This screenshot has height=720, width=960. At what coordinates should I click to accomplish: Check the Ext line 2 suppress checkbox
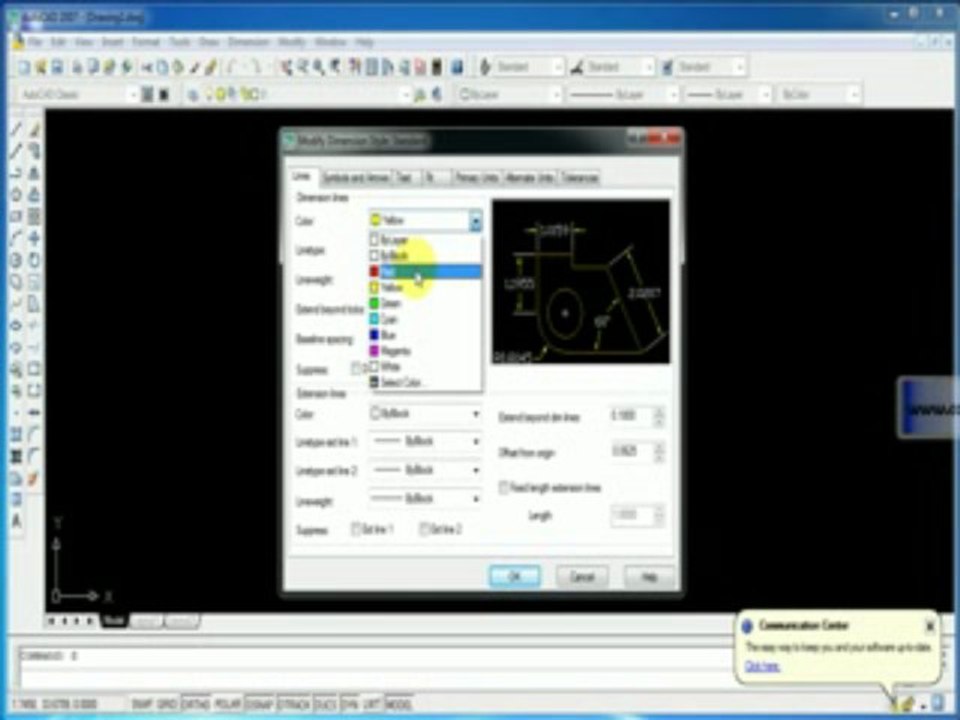point(424,530)
